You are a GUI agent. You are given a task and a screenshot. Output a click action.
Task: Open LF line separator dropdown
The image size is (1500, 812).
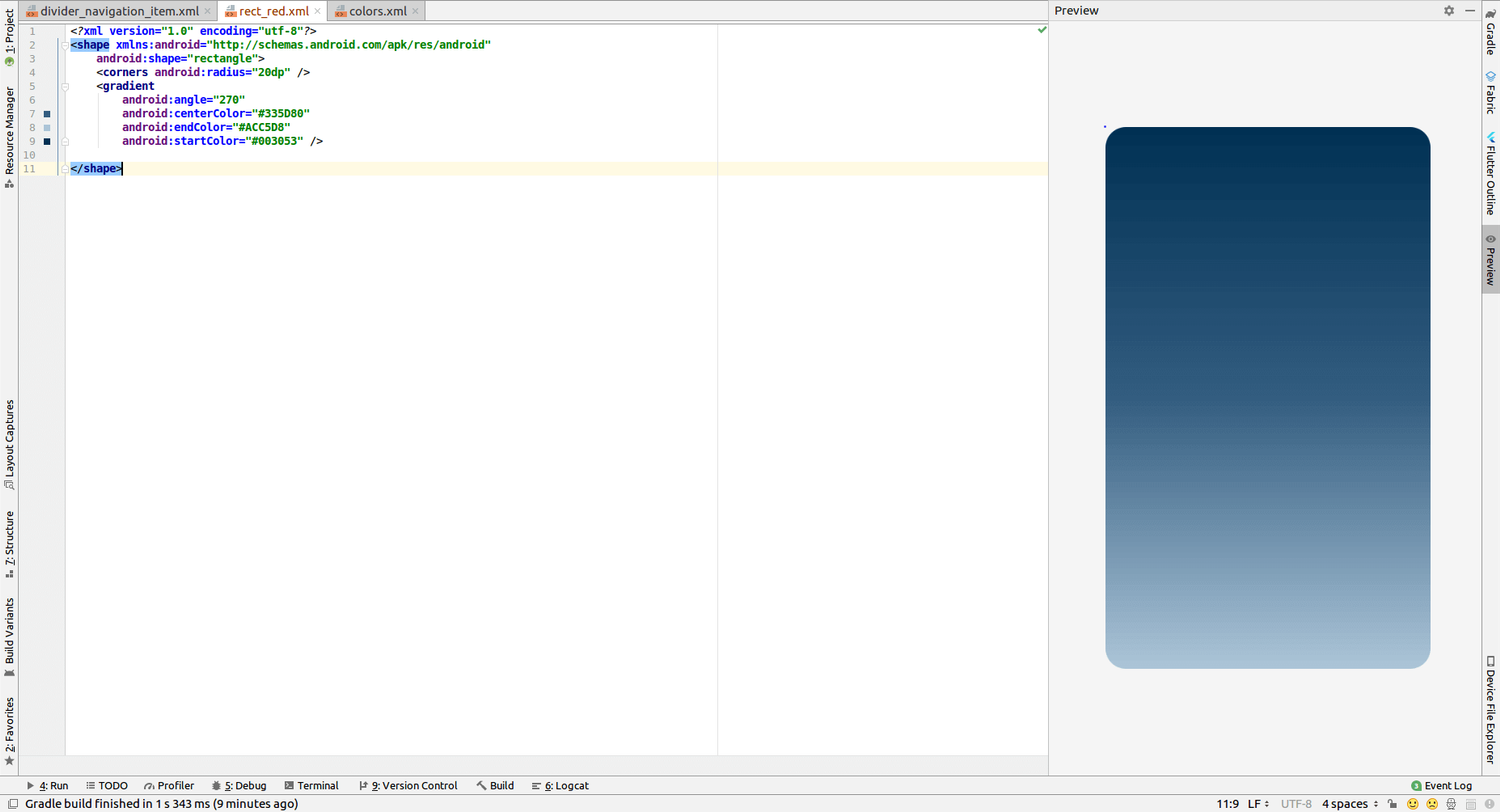pos(1258,803)
